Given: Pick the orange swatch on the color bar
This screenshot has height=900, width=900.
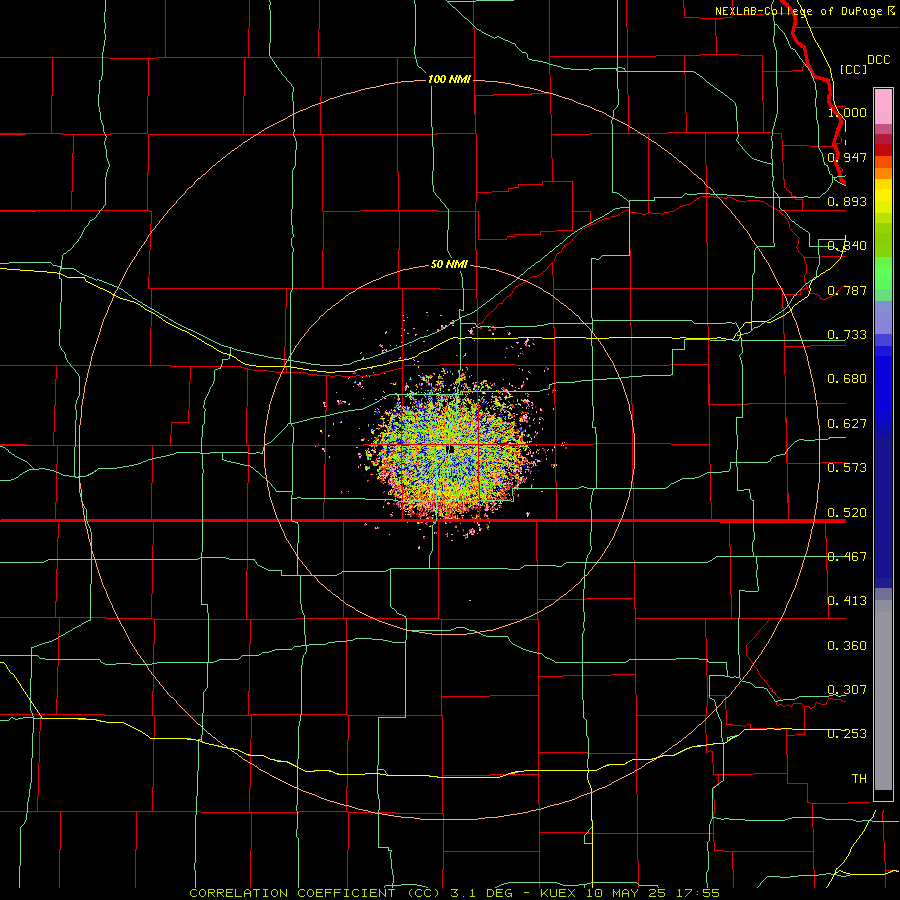Looking at the screenshot, I should tap(883, 173).
